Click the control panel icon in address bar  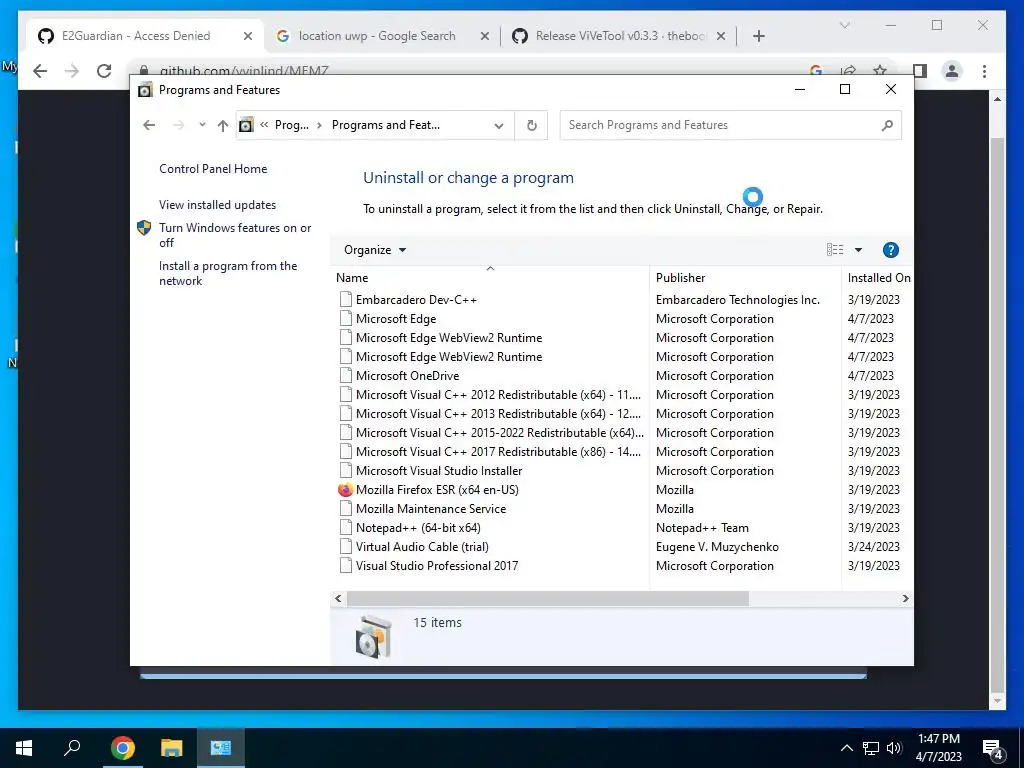tap(246, 125)
